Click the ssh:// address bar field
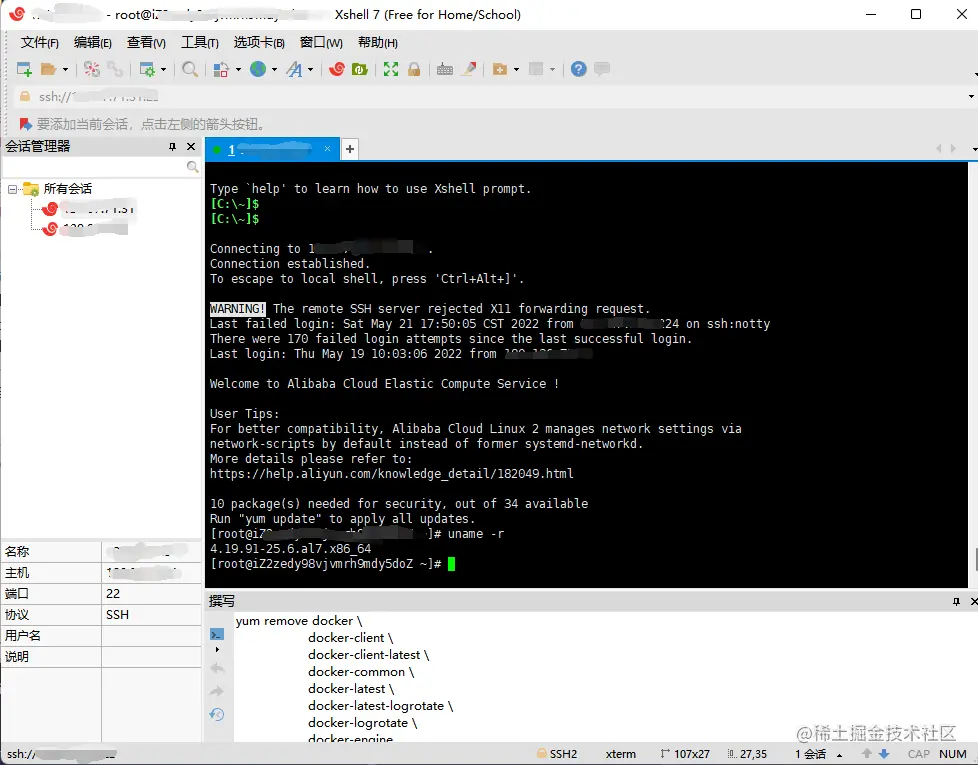 (x=490, y=97)
